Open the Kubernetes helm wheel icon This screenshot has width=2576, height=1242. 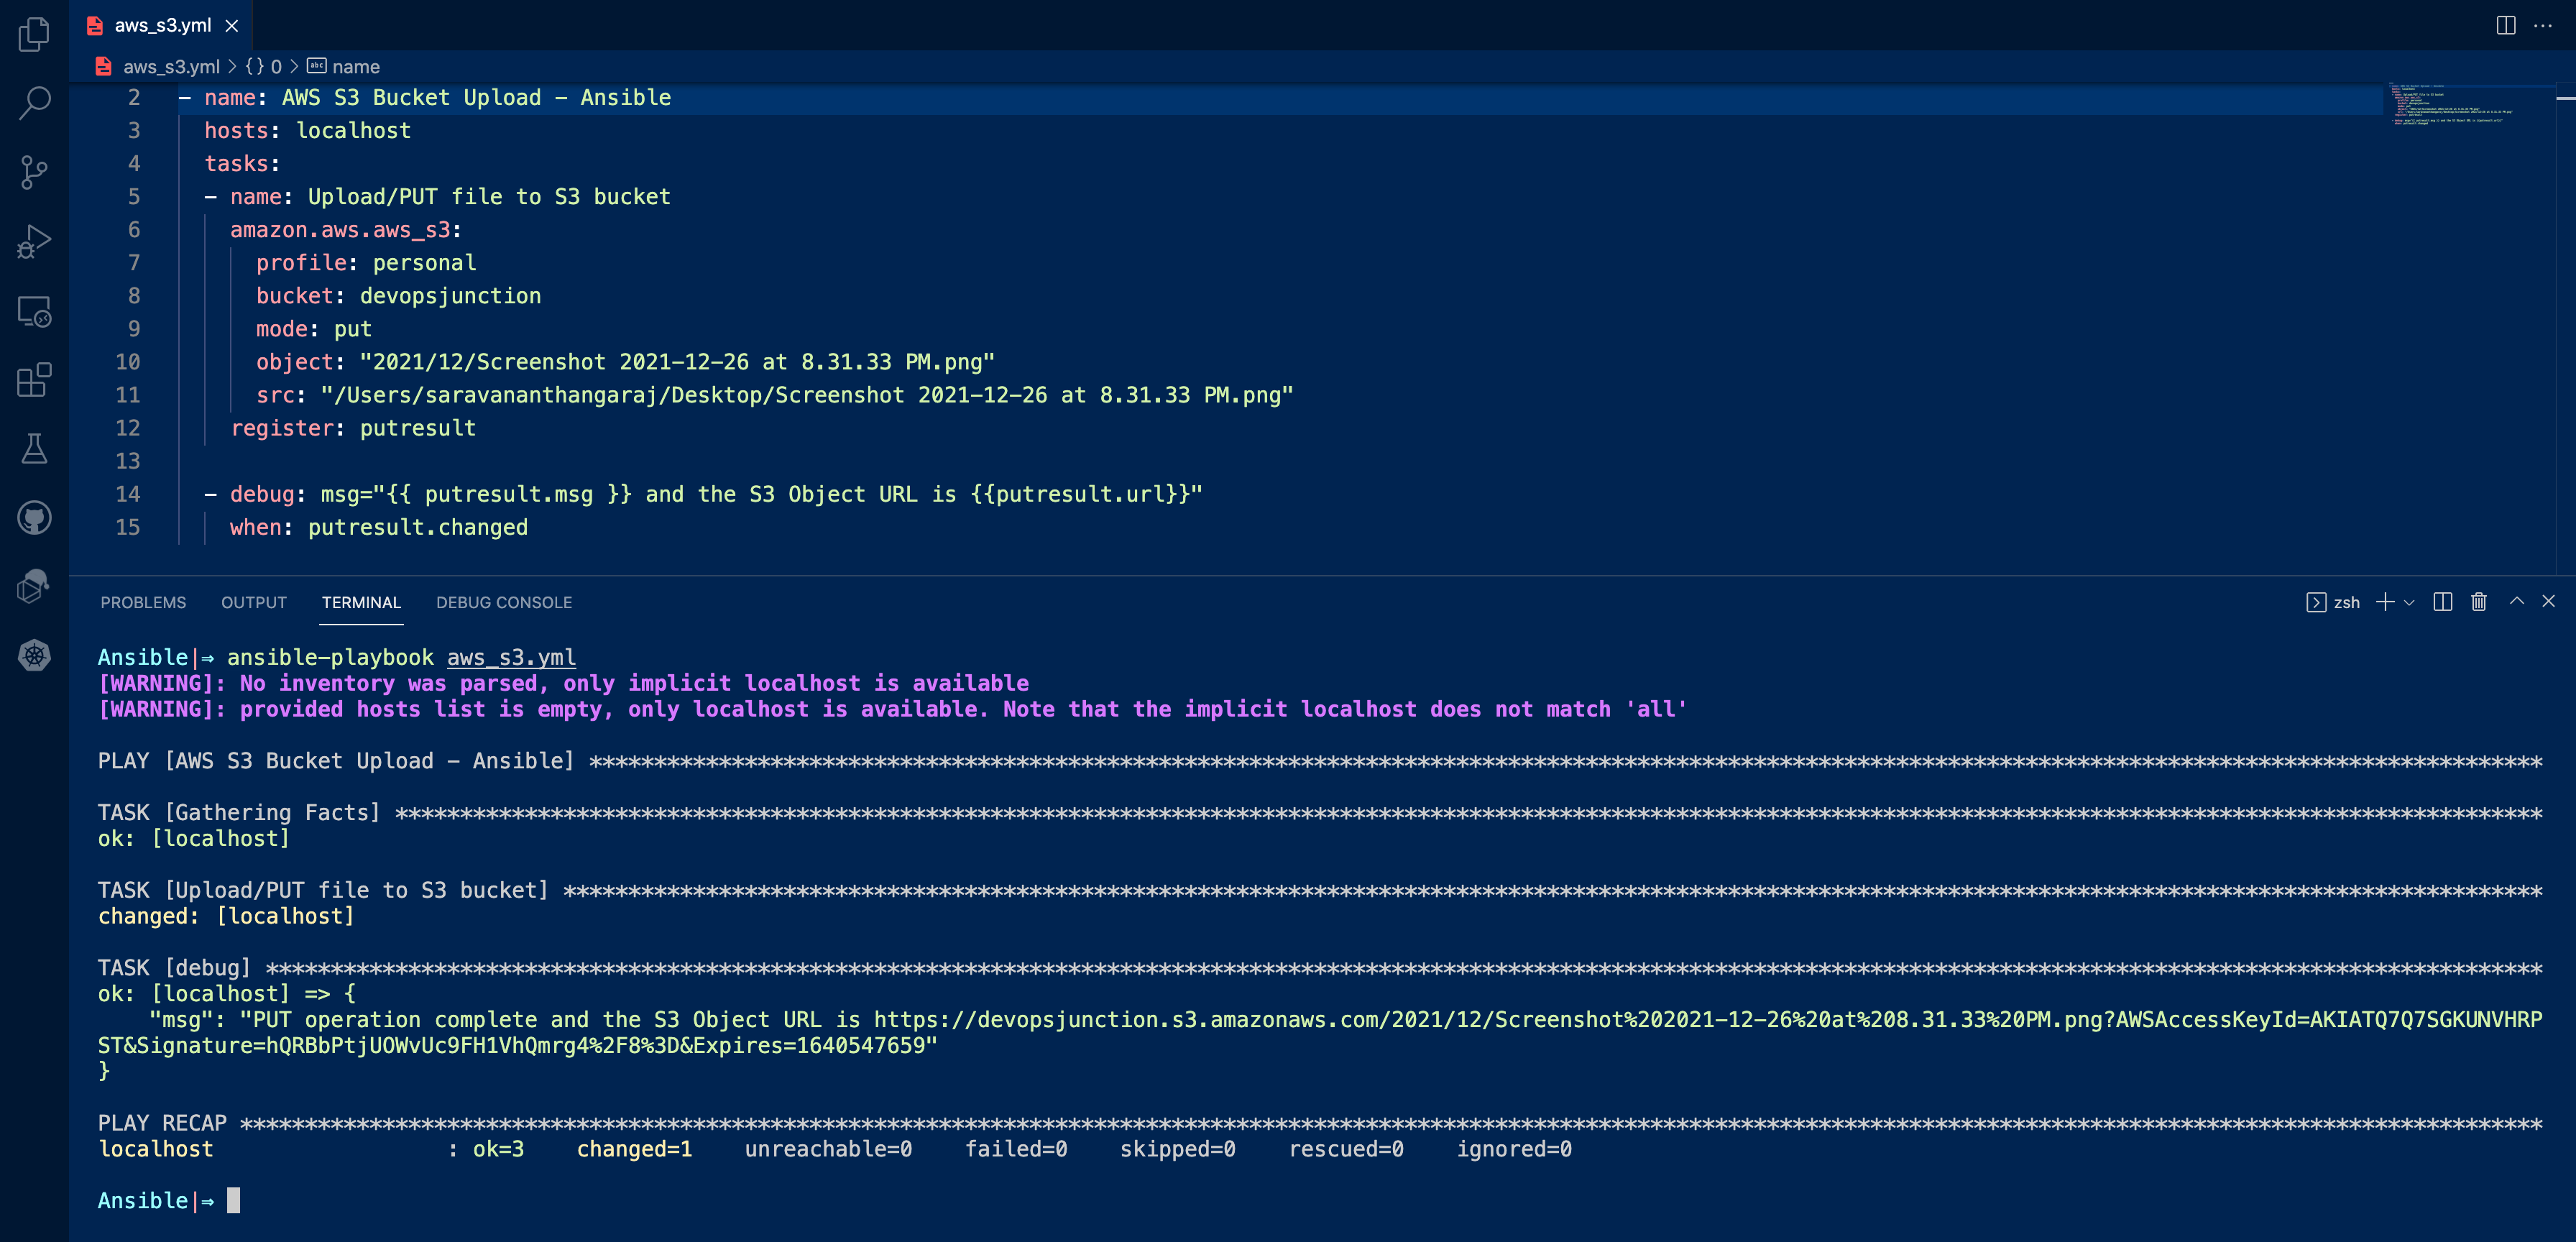click(34, 656)
